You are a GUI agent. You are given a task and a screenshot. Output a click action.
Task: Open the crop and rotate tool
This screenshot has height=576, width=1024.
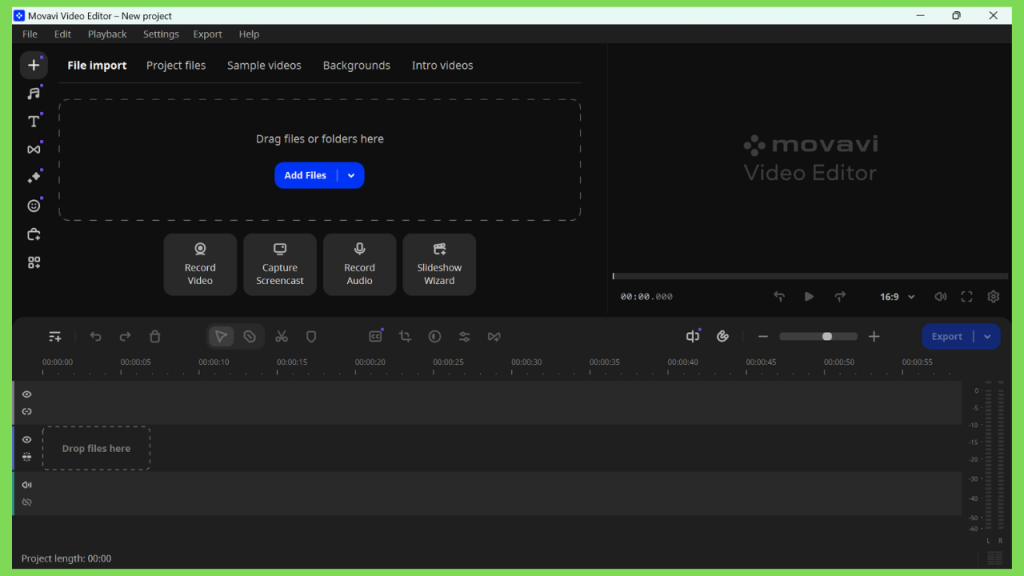[405, 337]
